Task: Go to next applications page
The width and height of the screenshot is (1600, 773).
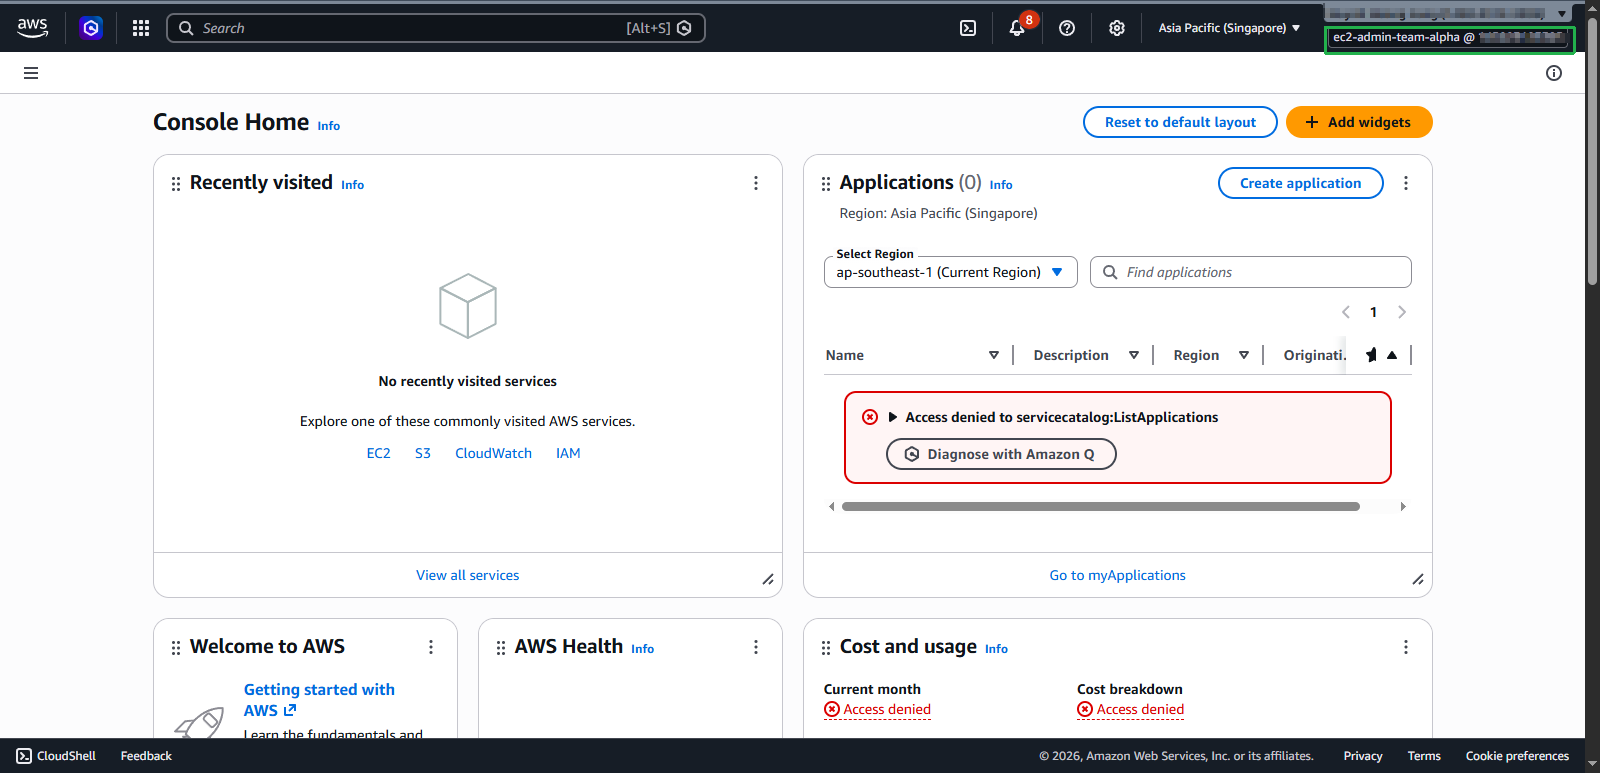Action: tap(1402, 312)
